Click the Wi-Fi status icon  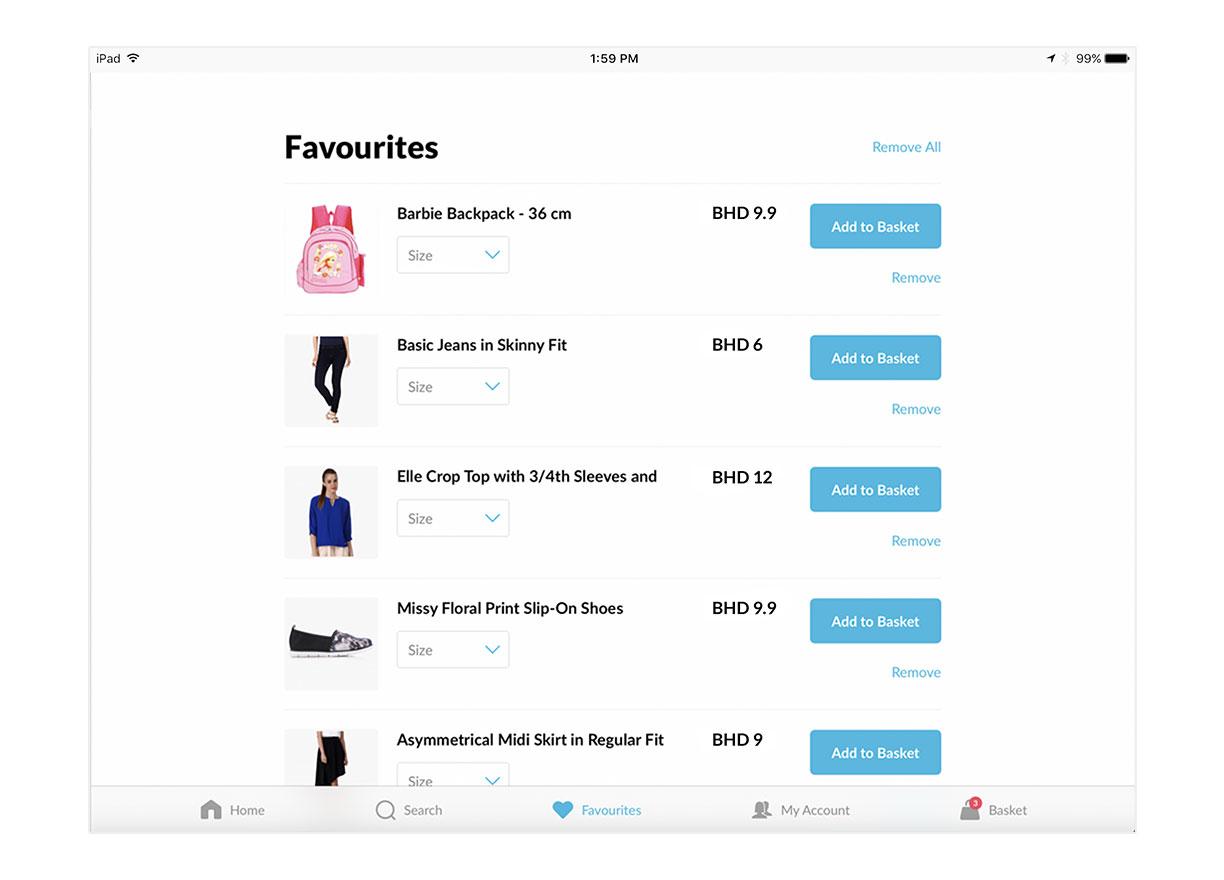(133, 58)
